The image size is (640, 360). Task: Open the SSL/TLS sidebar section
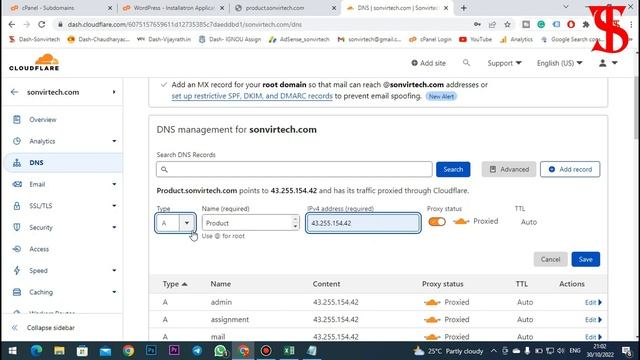(x=40, y=206)
